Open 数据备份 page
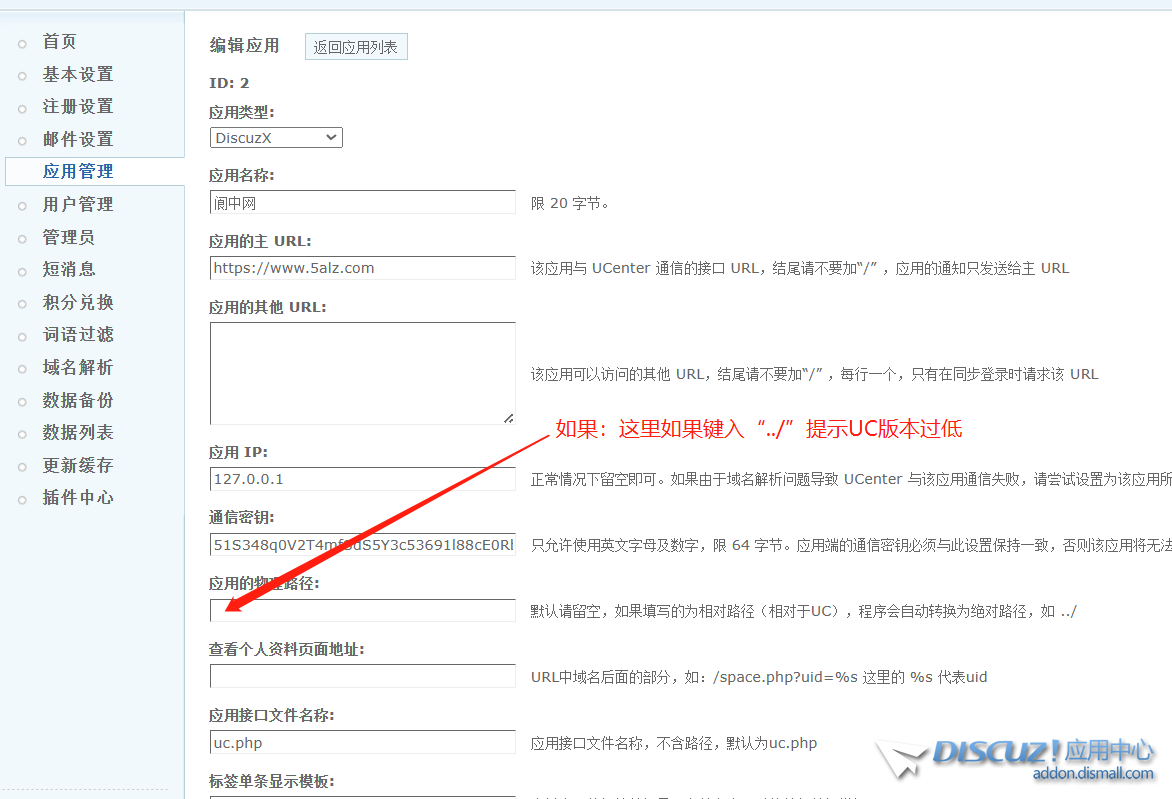1172x799 pixels. point(77,401)
